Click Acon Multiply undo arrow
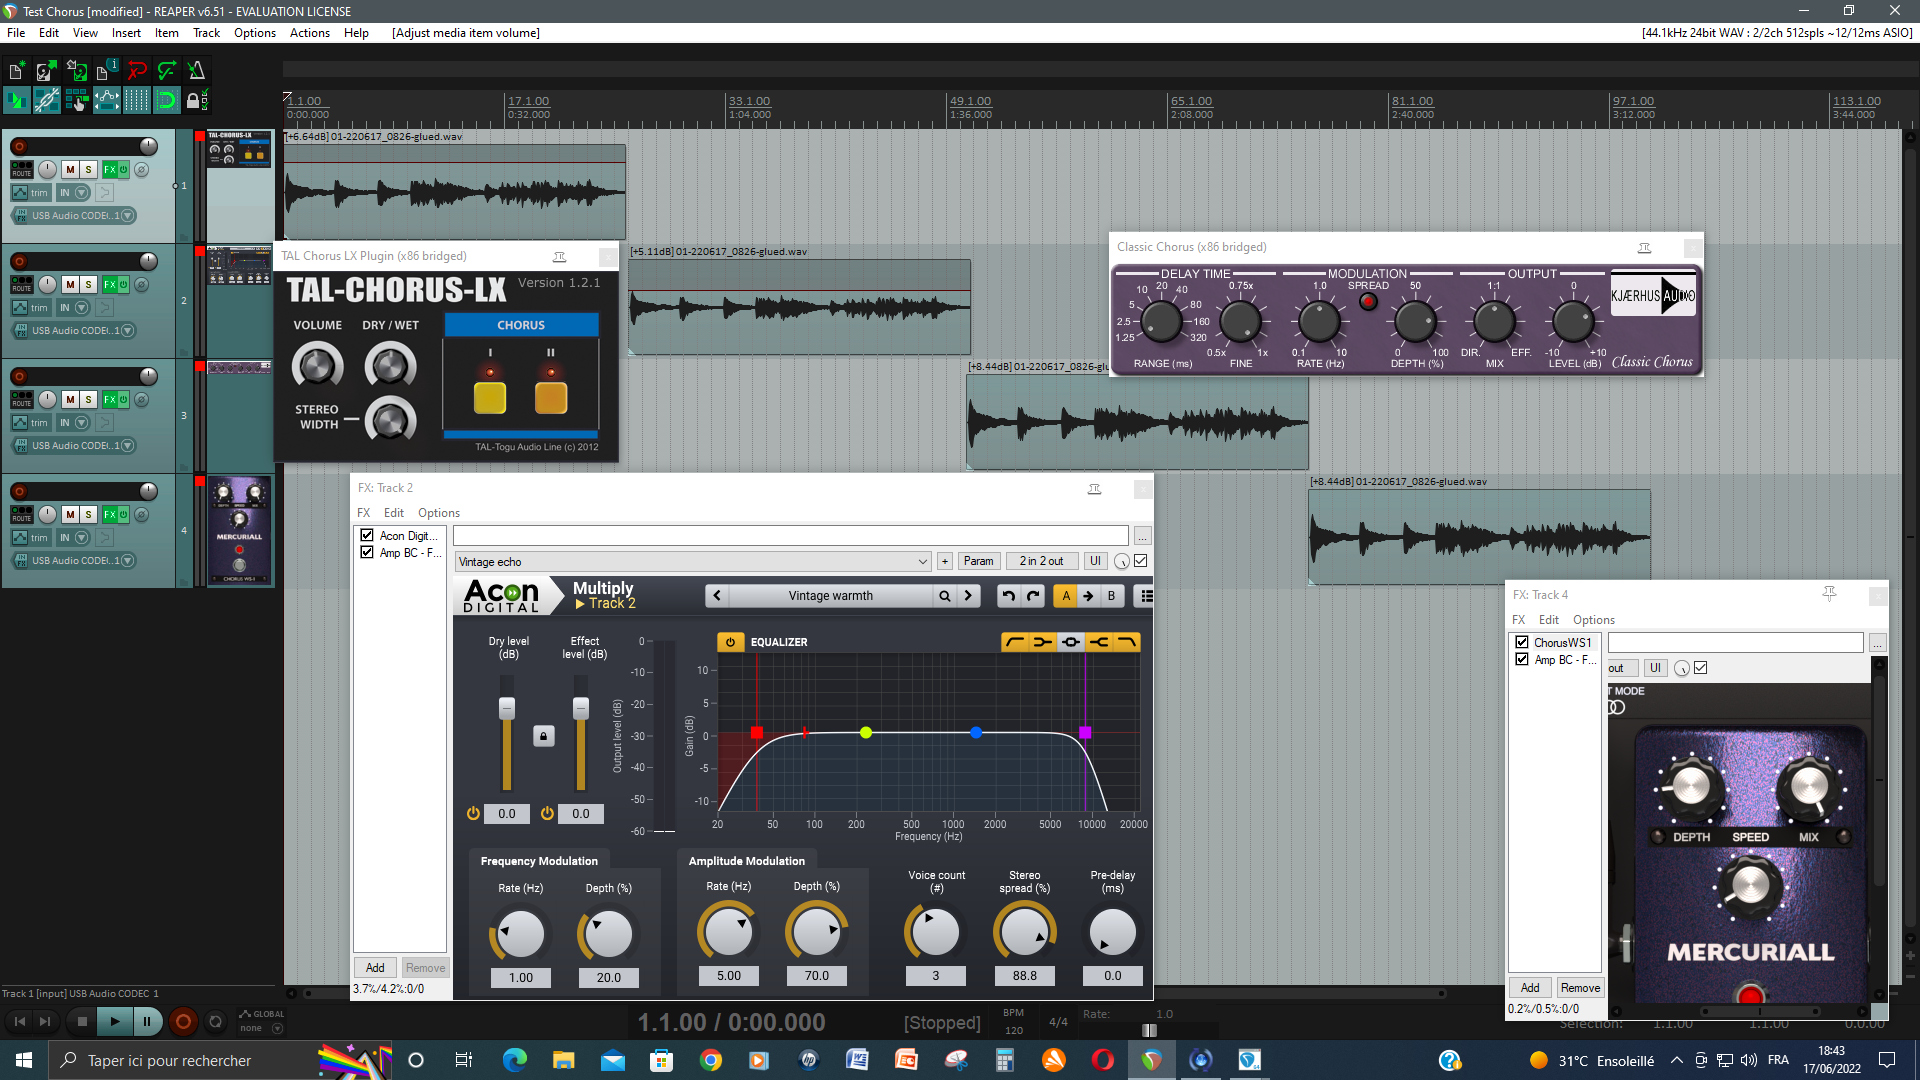Screen dimensions: 1920x1080 1008,596
